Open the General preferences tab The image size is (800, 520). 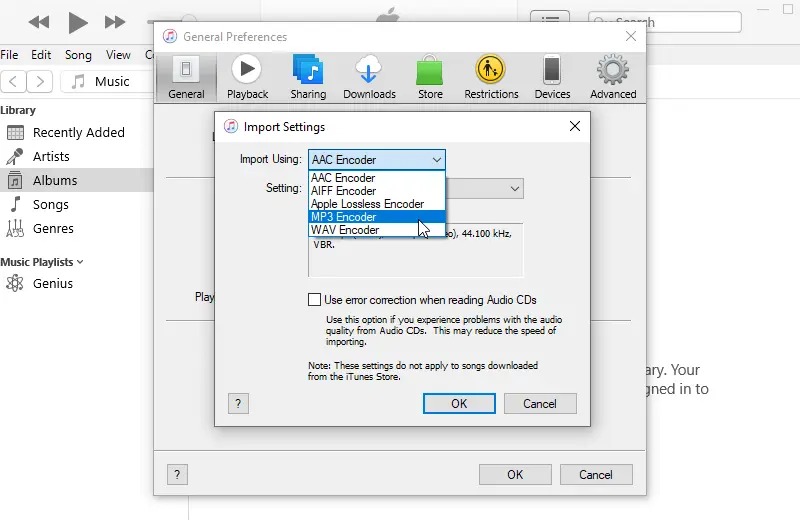coord(186,78)
